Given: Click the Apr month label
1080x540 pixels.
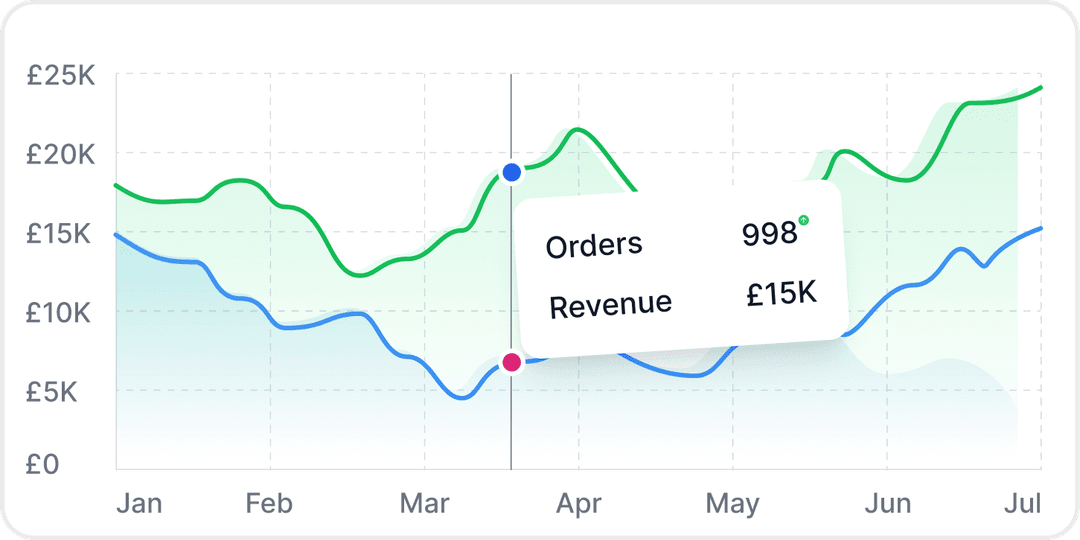Looking at the screenshot, I should 577,502.
